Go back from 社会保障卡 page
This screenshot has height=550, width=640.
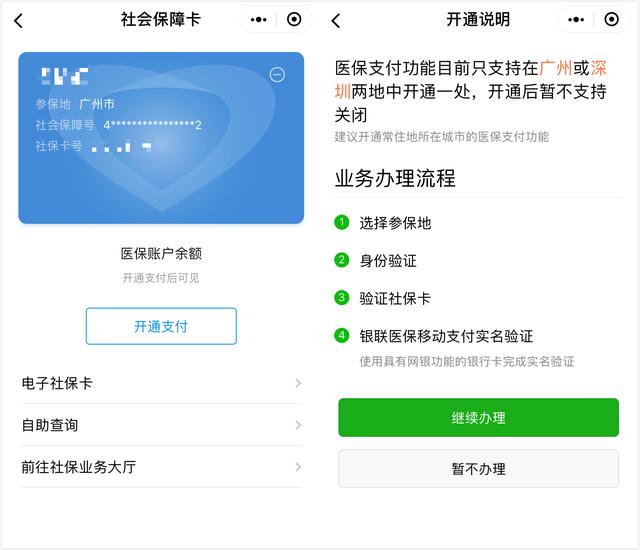(x=18, y=20)
